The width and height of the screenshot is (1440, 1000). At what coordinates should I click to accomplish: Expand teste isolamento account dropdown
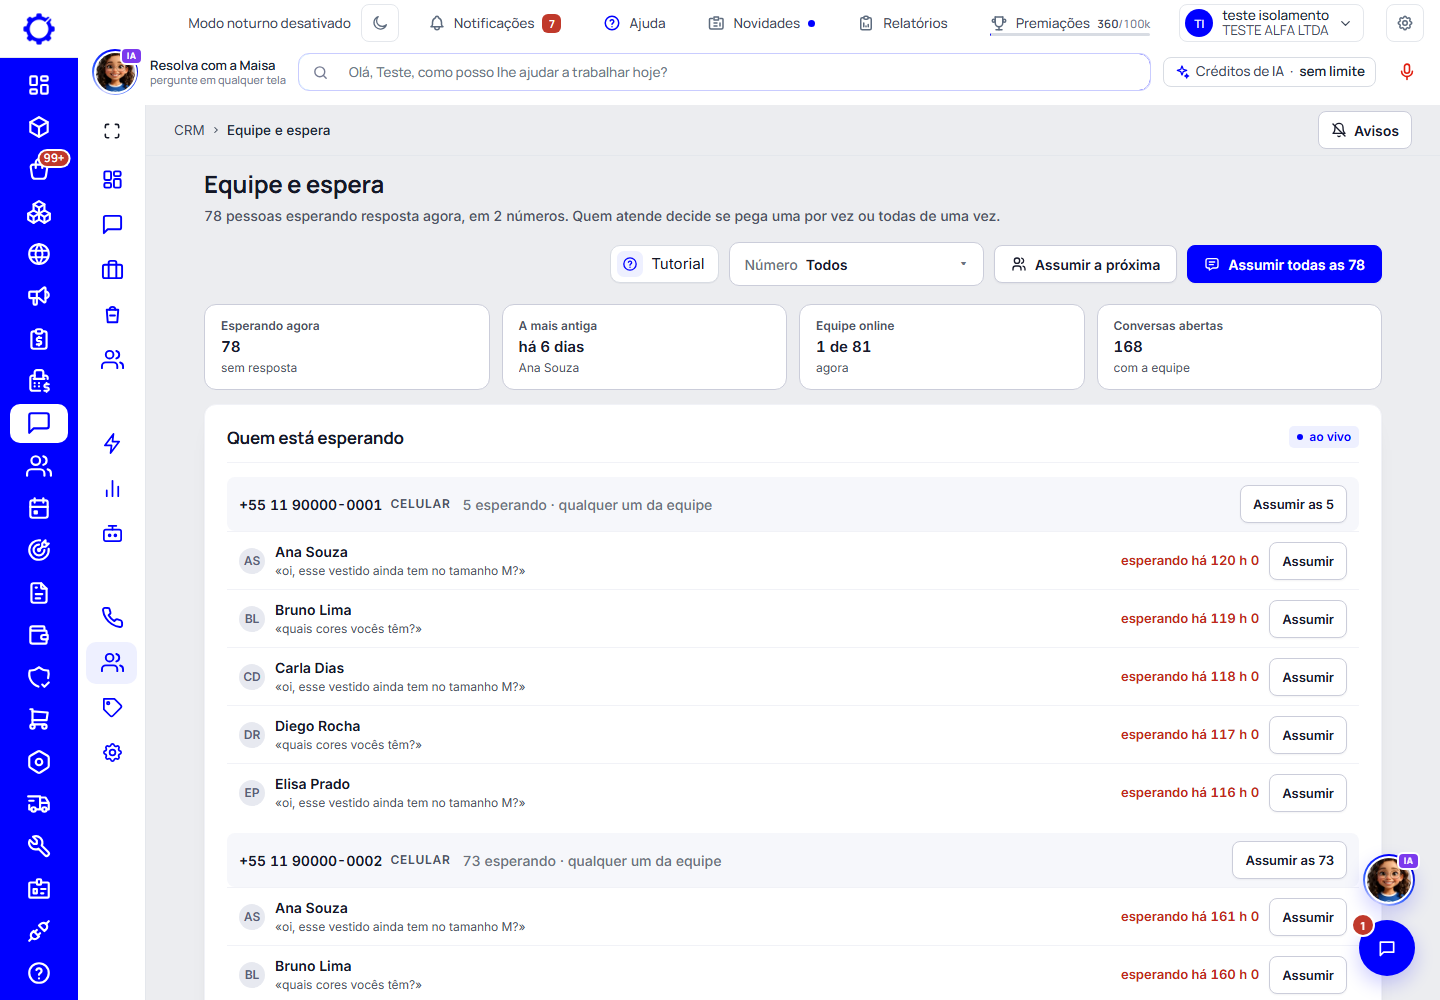coord(1272,23)
